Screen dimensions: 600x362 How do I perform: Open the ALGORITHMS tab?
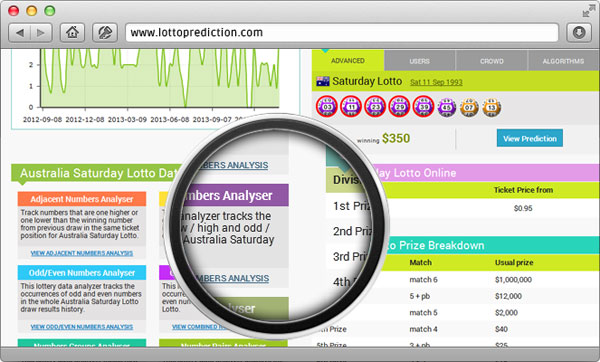pos(563,61)
